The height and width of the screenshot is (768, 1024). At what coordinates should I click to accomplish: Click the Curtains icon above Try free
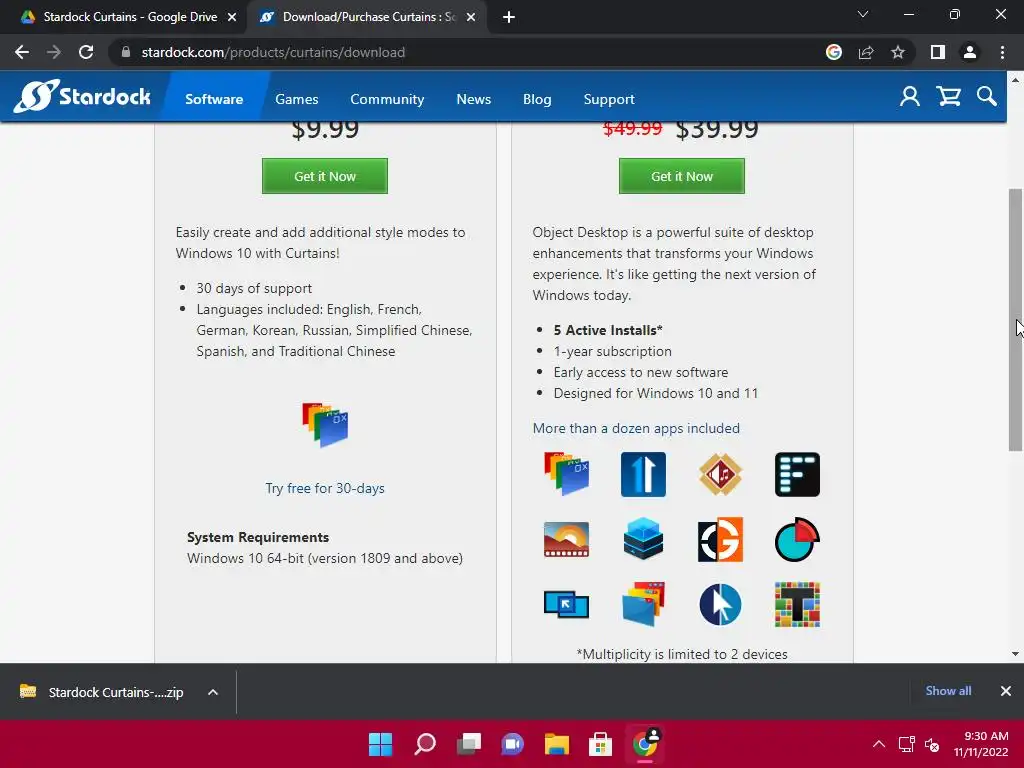click(325, 424)
